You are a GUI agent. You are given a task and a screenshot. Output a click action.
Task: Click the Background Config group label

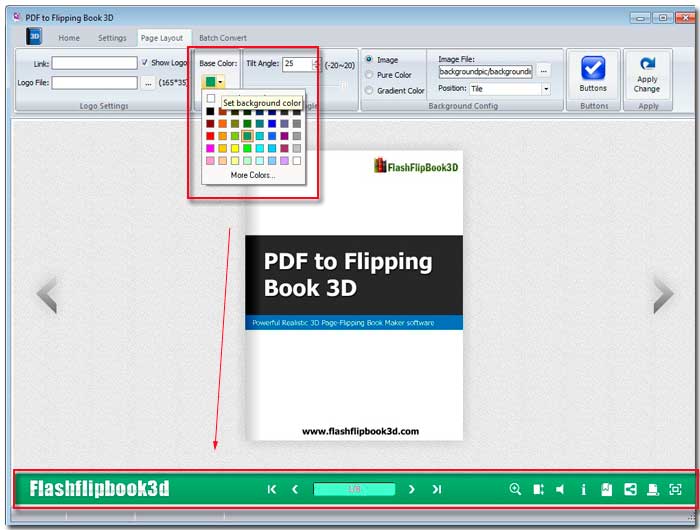463,106
